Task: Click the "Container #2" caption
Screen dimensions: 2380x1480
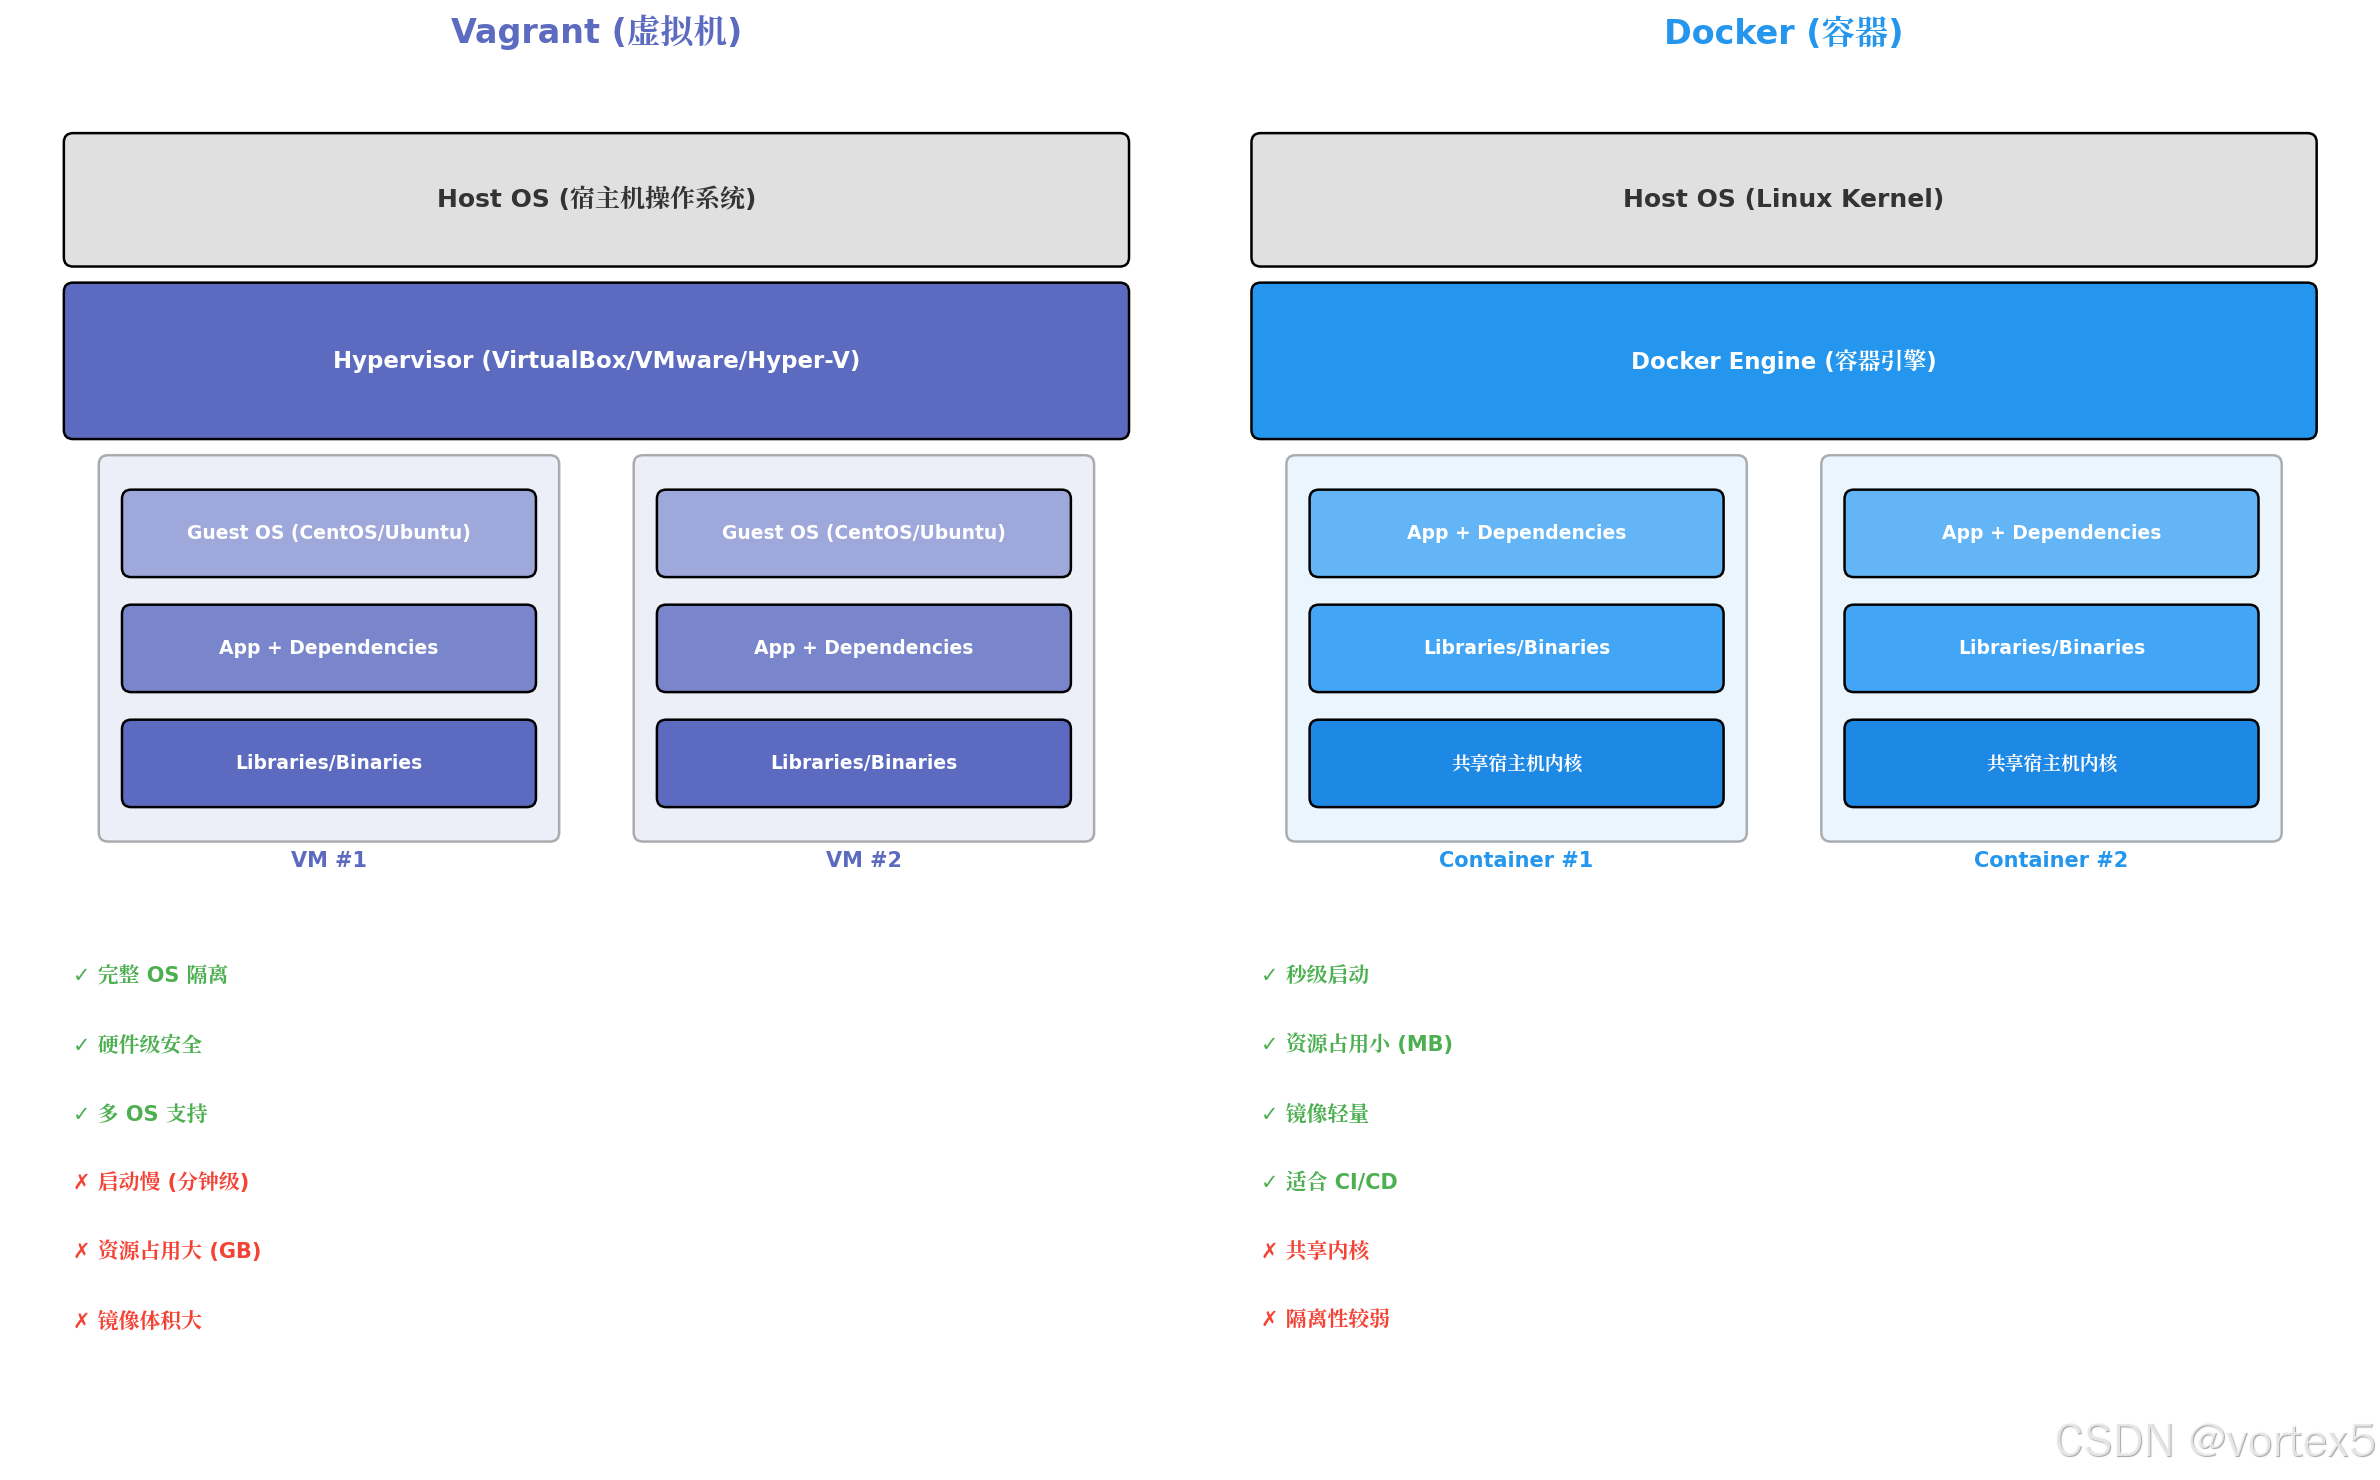Action: (2051, 860)
